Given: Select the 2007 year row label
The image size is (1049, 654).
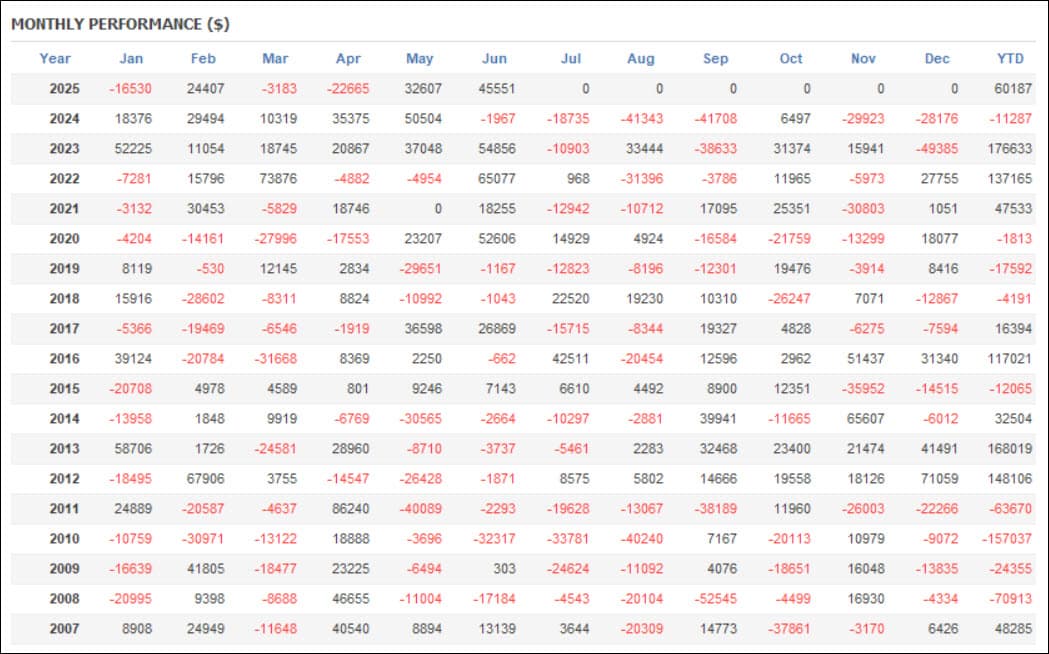Looking at the screenshot, I should pos(64,629).
